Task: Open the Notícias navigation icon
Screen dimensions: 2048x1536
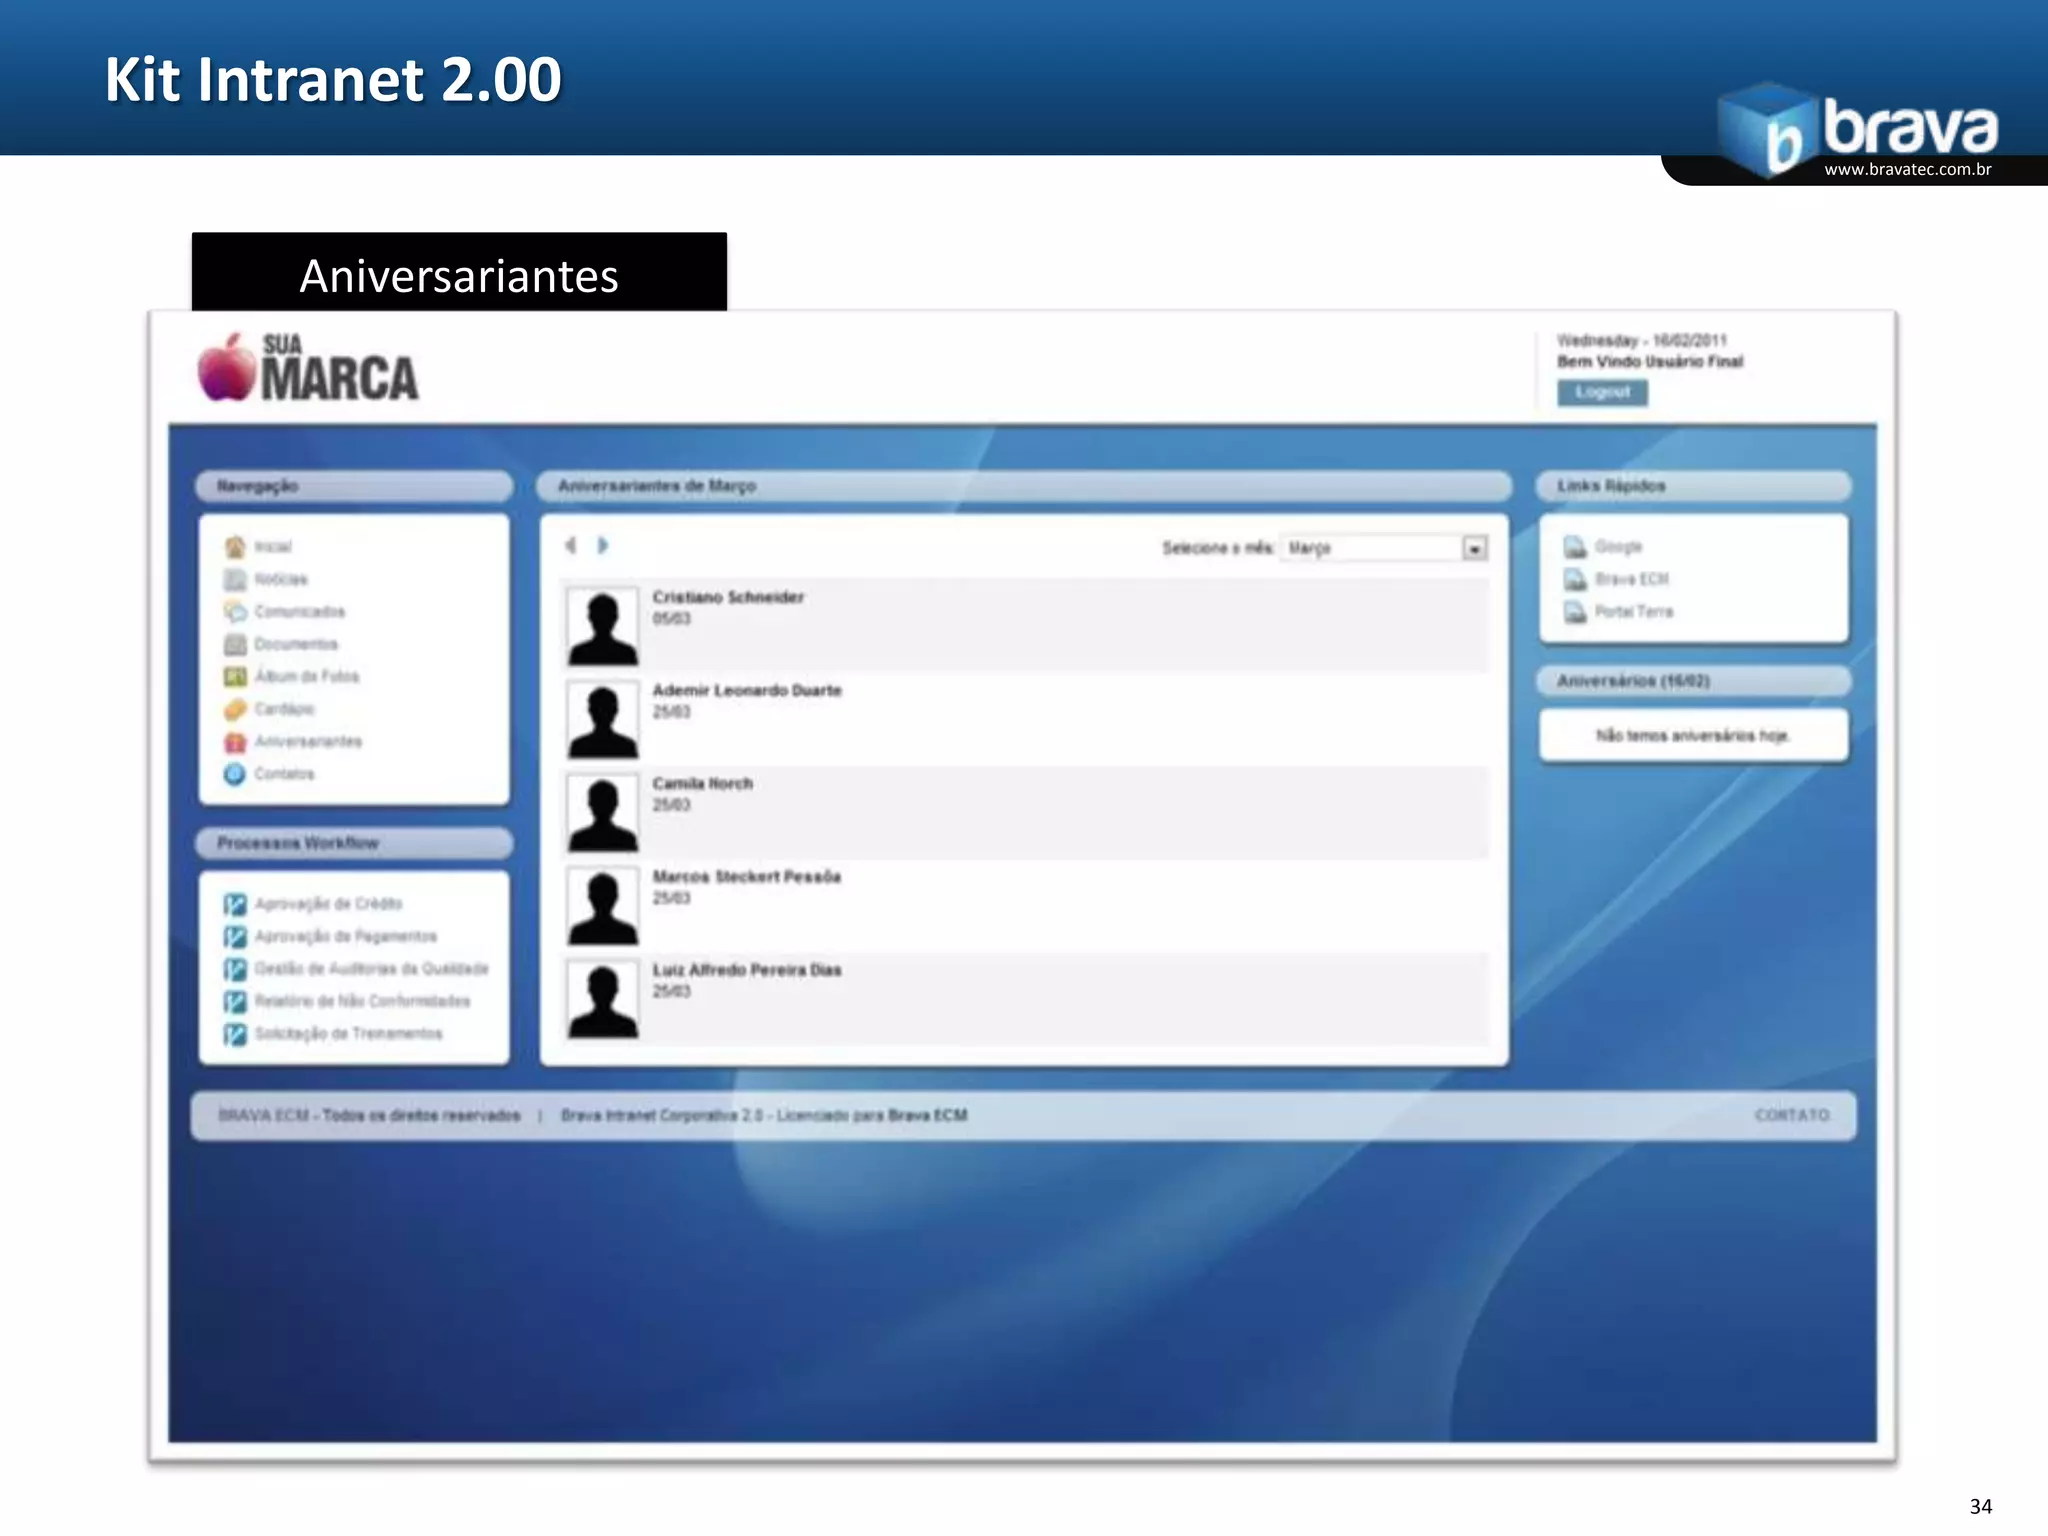Action: click(x=235, y=579)
